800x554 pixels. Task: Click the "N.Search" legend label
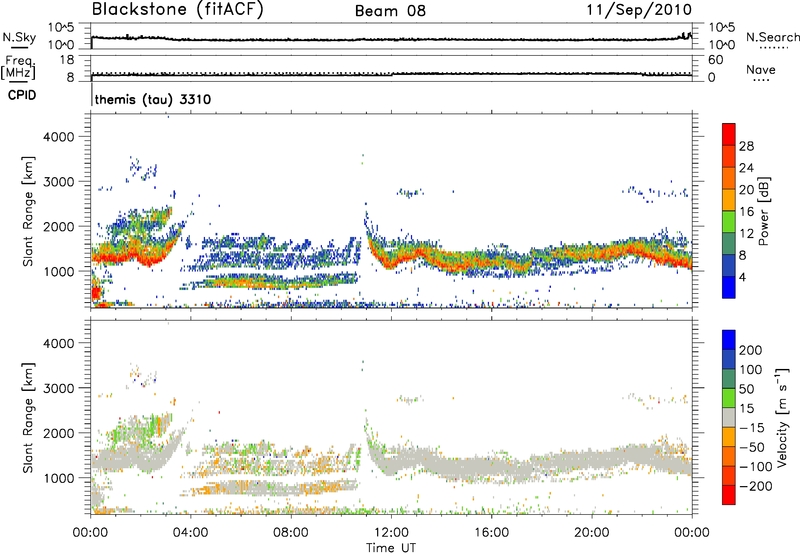773,37
